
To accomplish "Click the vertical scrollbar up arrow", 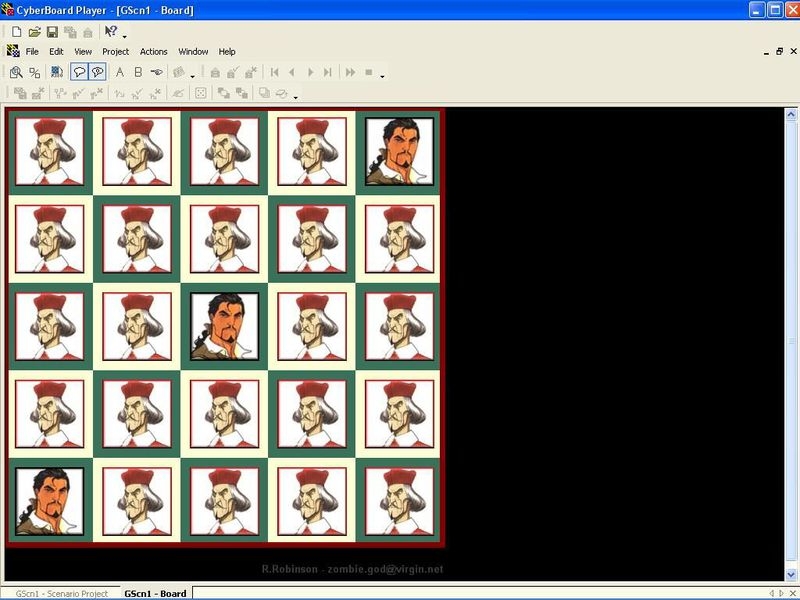I will pos(791,114).
